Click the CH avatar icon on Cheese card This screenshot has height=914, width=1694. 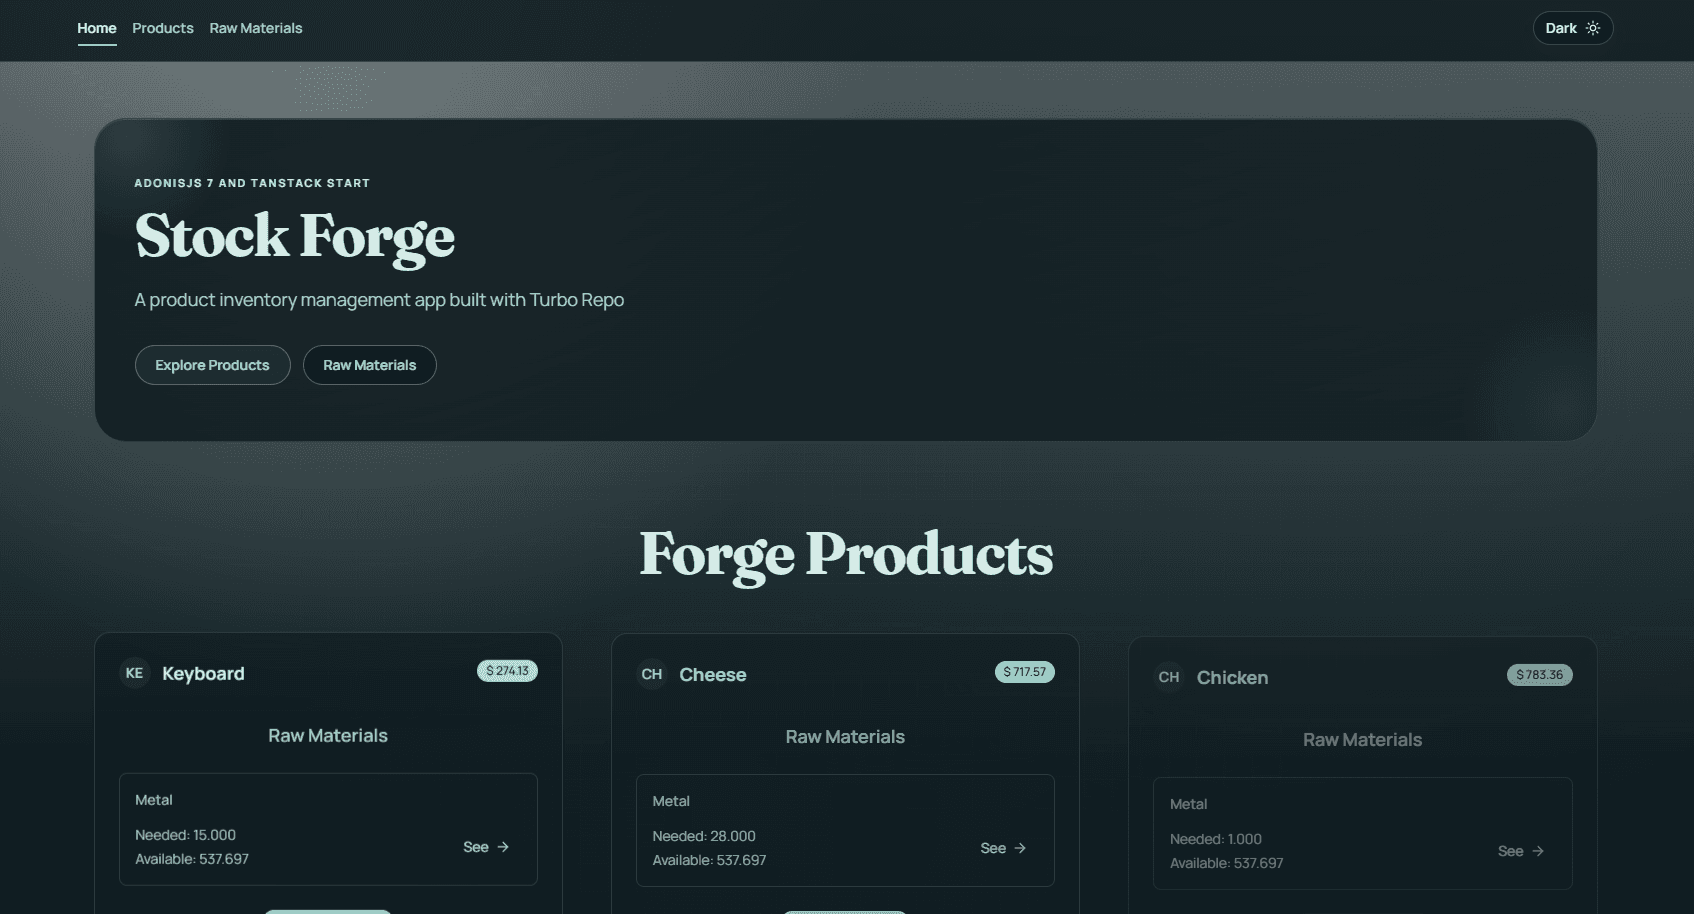point(651,675)
